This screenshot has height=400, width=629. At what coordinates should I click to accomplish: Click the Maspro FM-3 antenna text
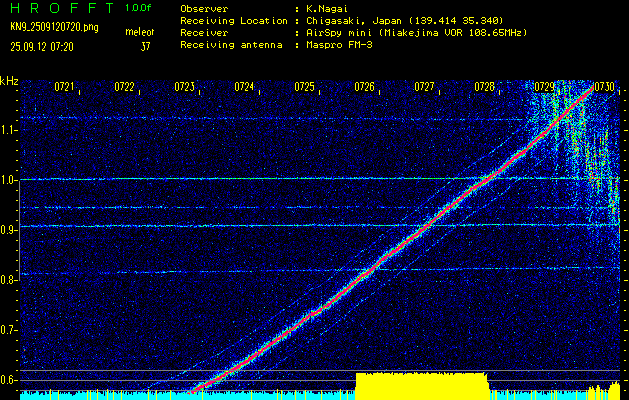coord(339,45)
